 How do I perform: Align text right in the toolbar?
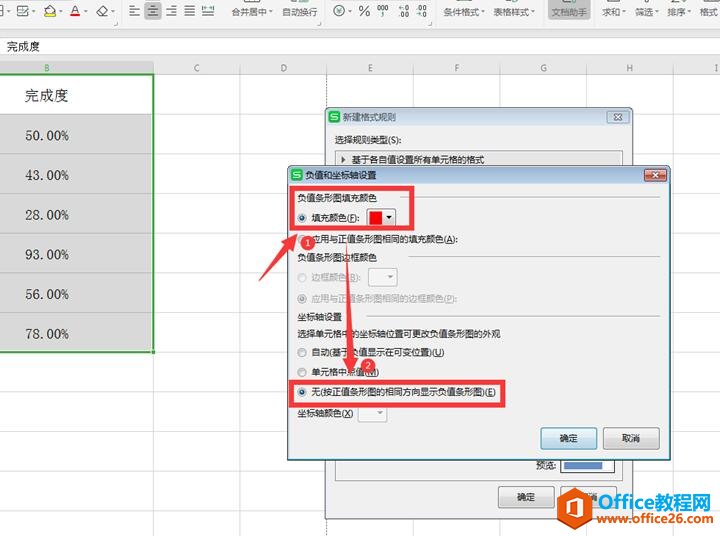(171, 11)
